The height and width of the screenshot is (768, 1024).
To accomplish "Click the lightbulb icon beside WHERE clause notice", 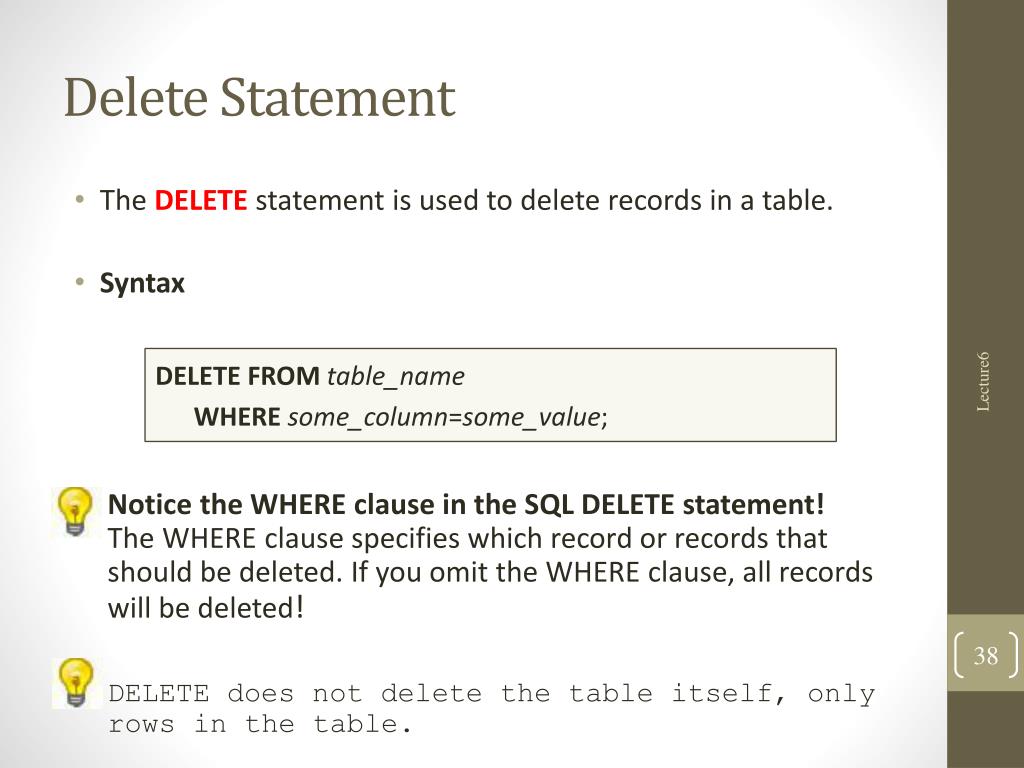I will click(x=75, y=511).
